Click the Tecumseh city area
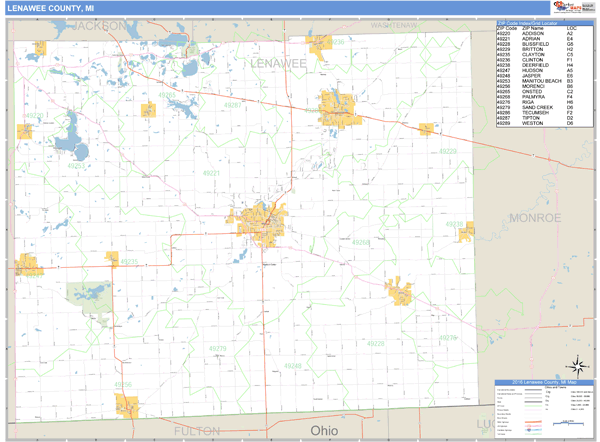Image resolution: width=600 pixels, height=442 pixels. click(x=338, y=104)
